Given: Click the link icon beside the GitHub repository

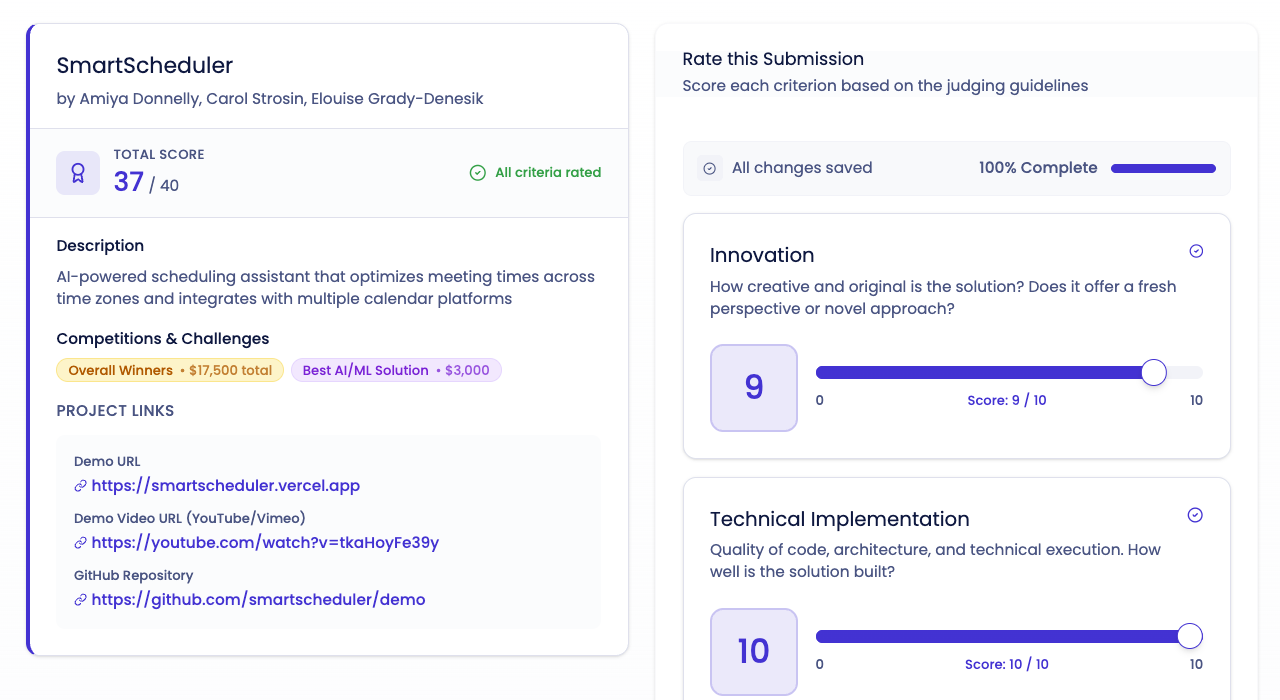Looking at the screenshot, I should pos(80,600).
